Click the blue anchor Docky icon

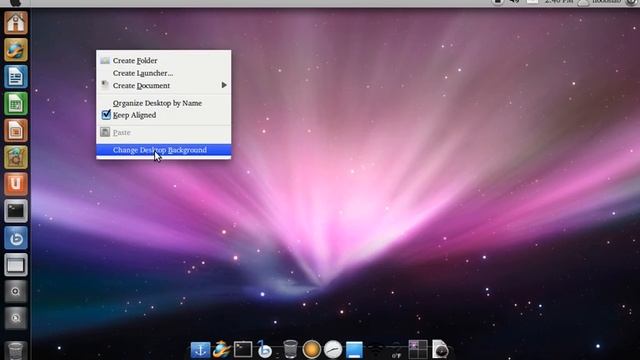pyautogui.click(x=200, y=350)
